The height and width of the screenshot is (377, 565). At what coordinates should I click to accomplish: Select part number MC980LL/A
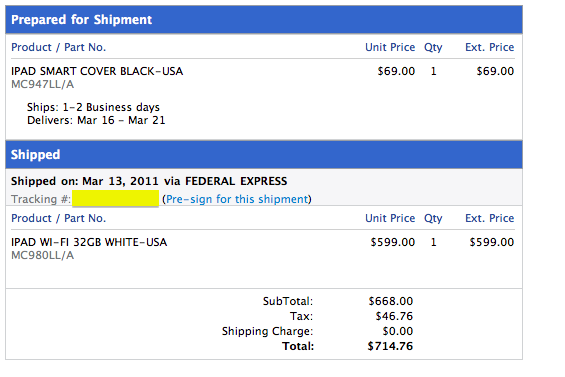click(x=43, y=255)
